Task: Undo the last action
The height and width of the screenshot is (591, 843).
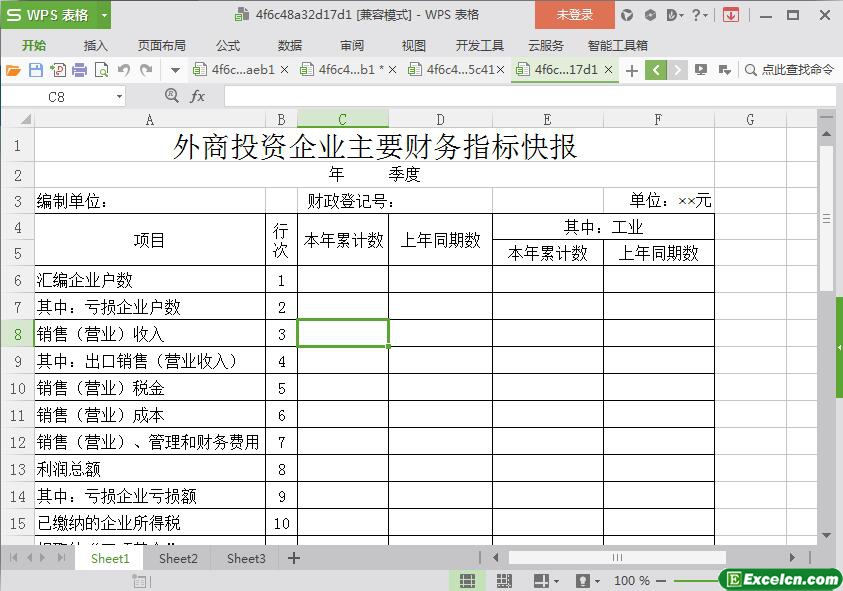Action: [x=124, y=70]
